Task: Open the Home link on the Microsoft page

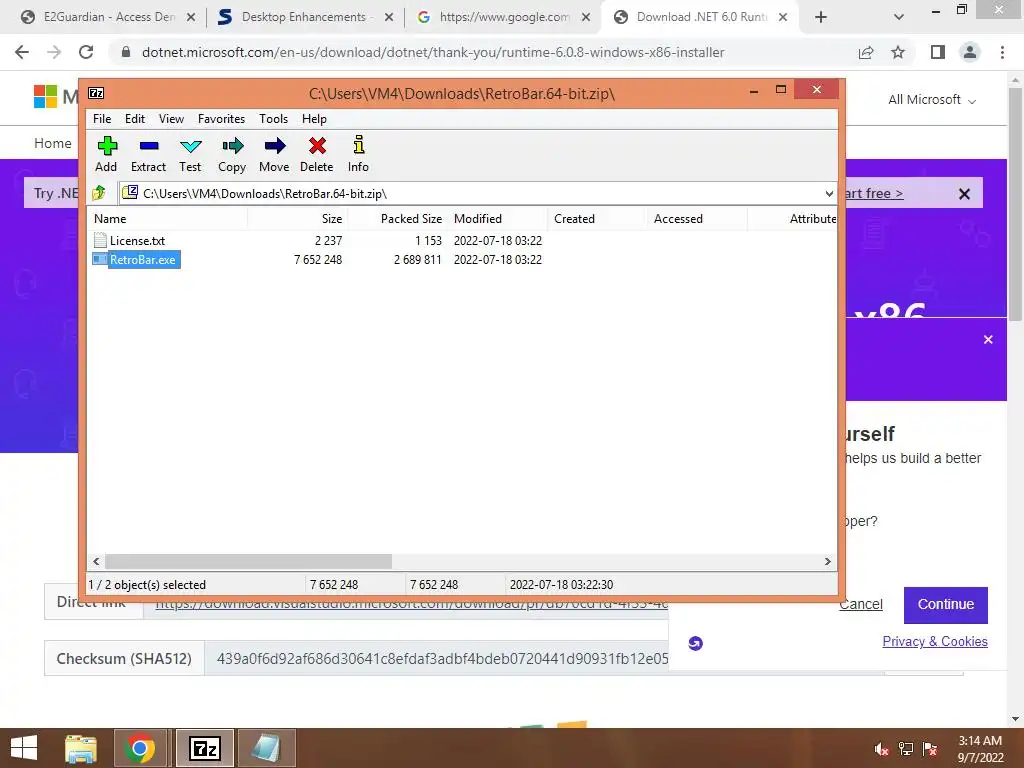Action: (x=53, y=143)
